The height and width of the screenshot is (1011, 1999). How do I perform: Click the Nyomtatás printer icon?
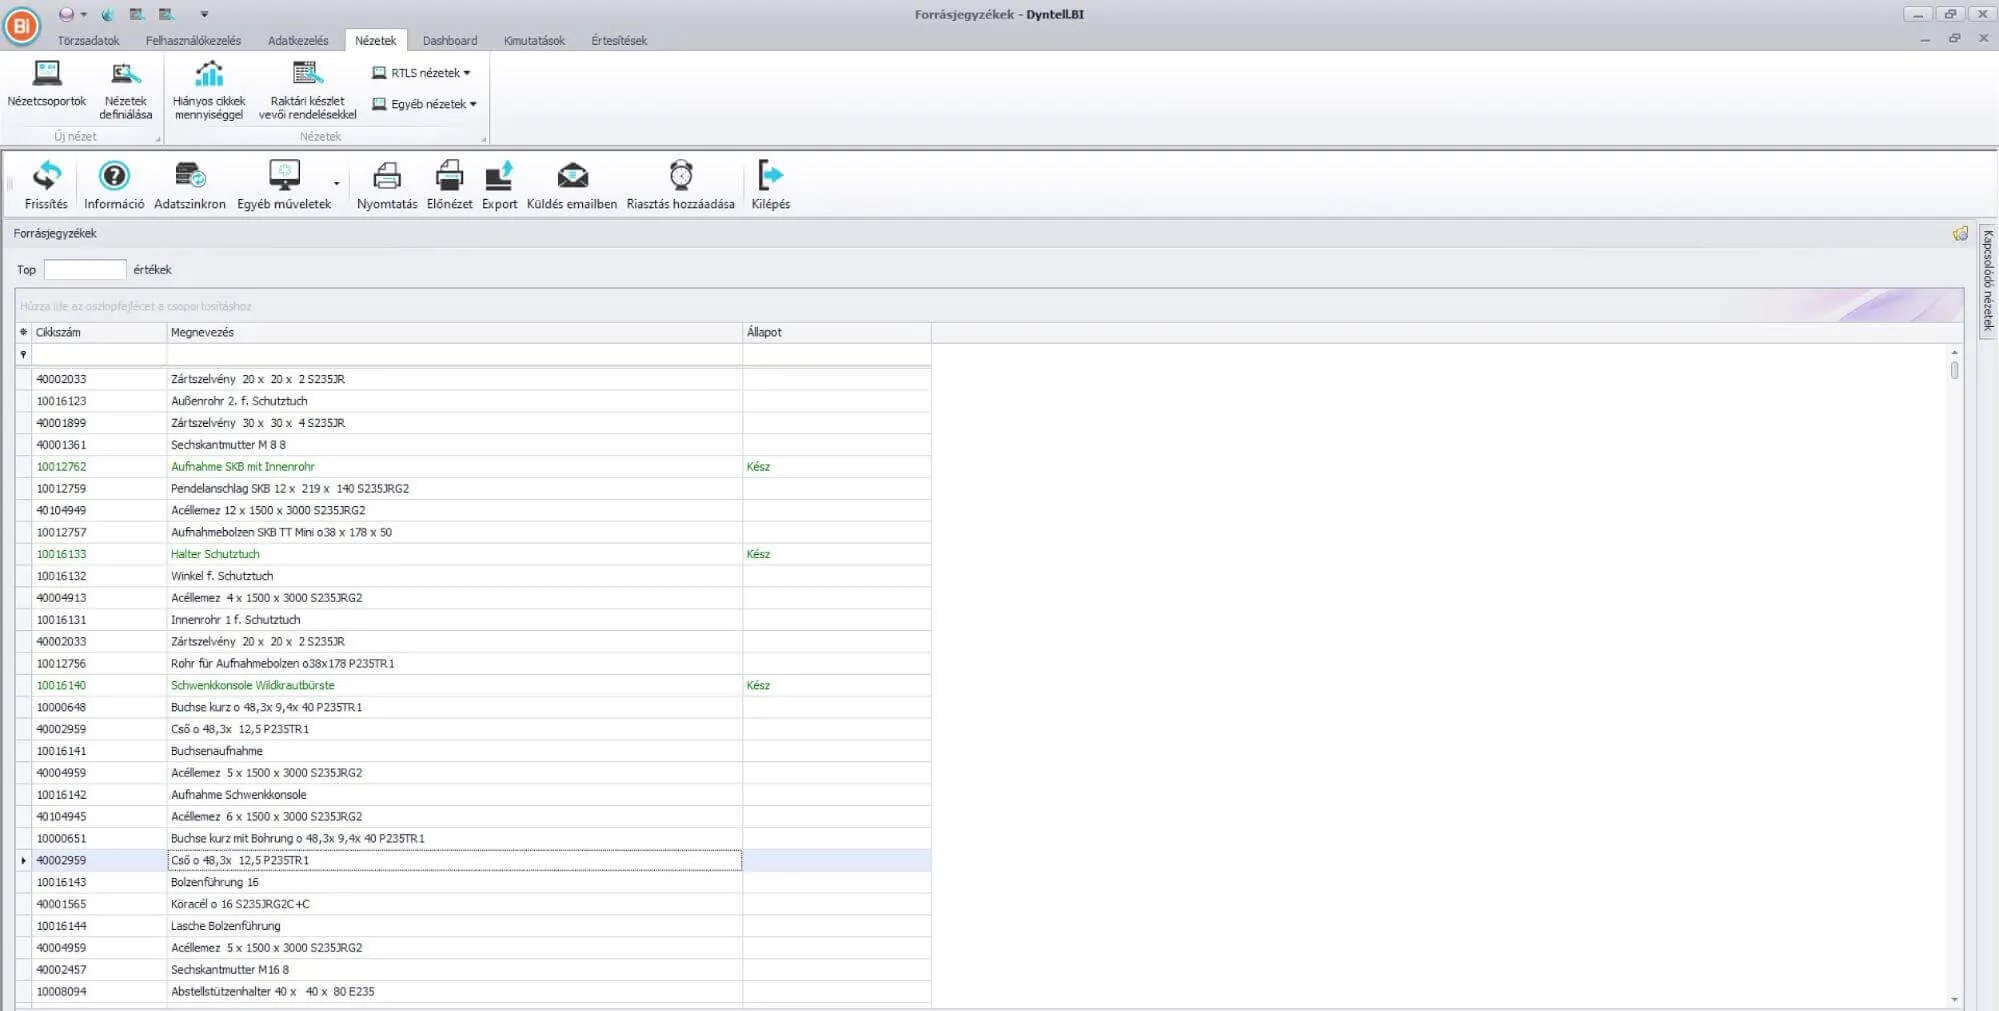point(387,177)
